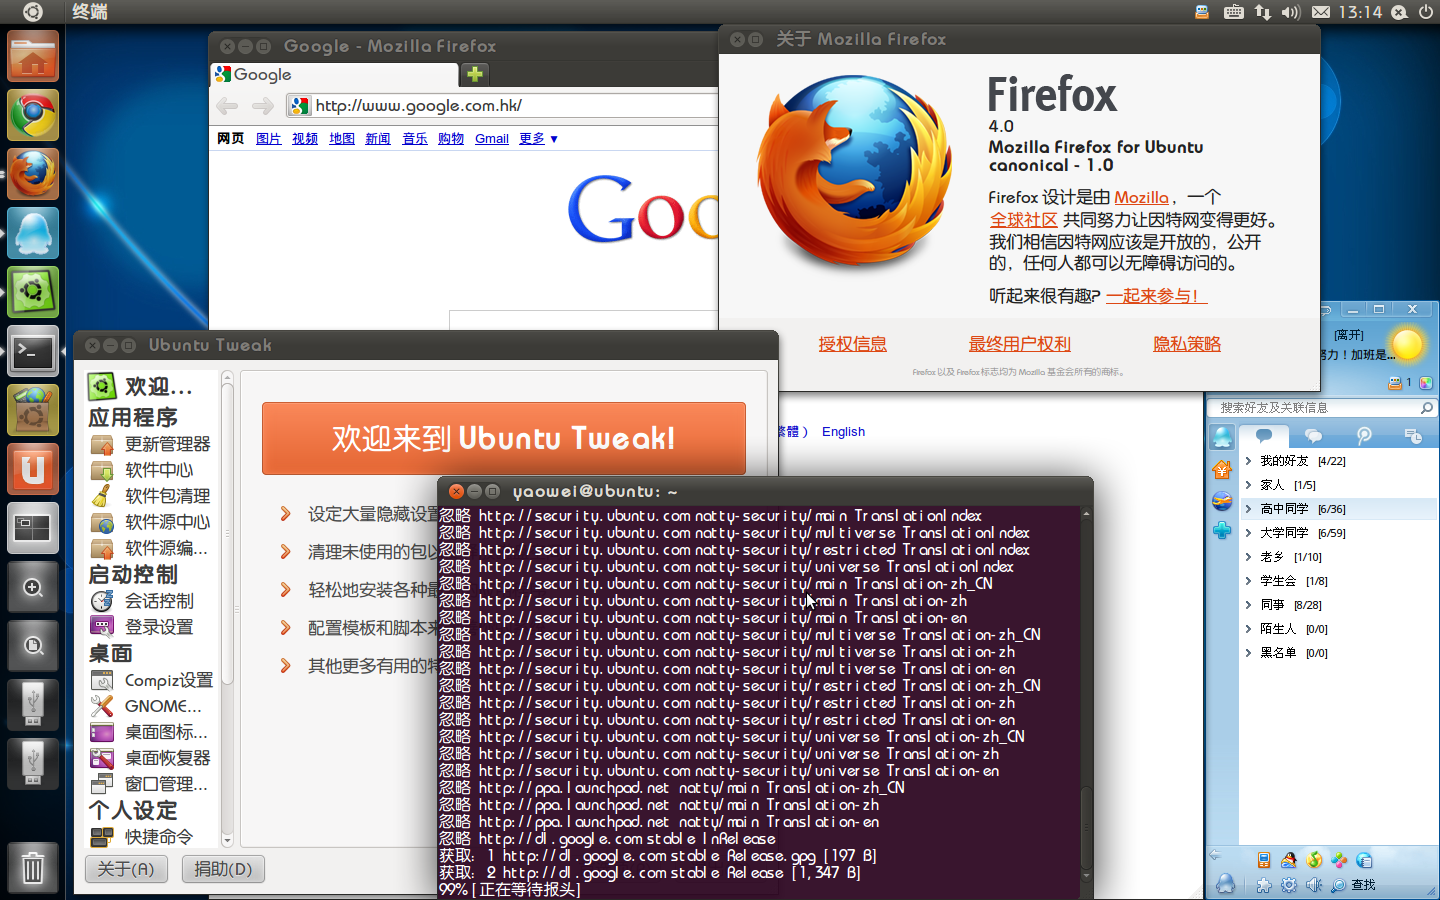Viewport: 1440px width, 900px height.
Task: Click 图片 in Google navigation bar
Action: [268, 139]
